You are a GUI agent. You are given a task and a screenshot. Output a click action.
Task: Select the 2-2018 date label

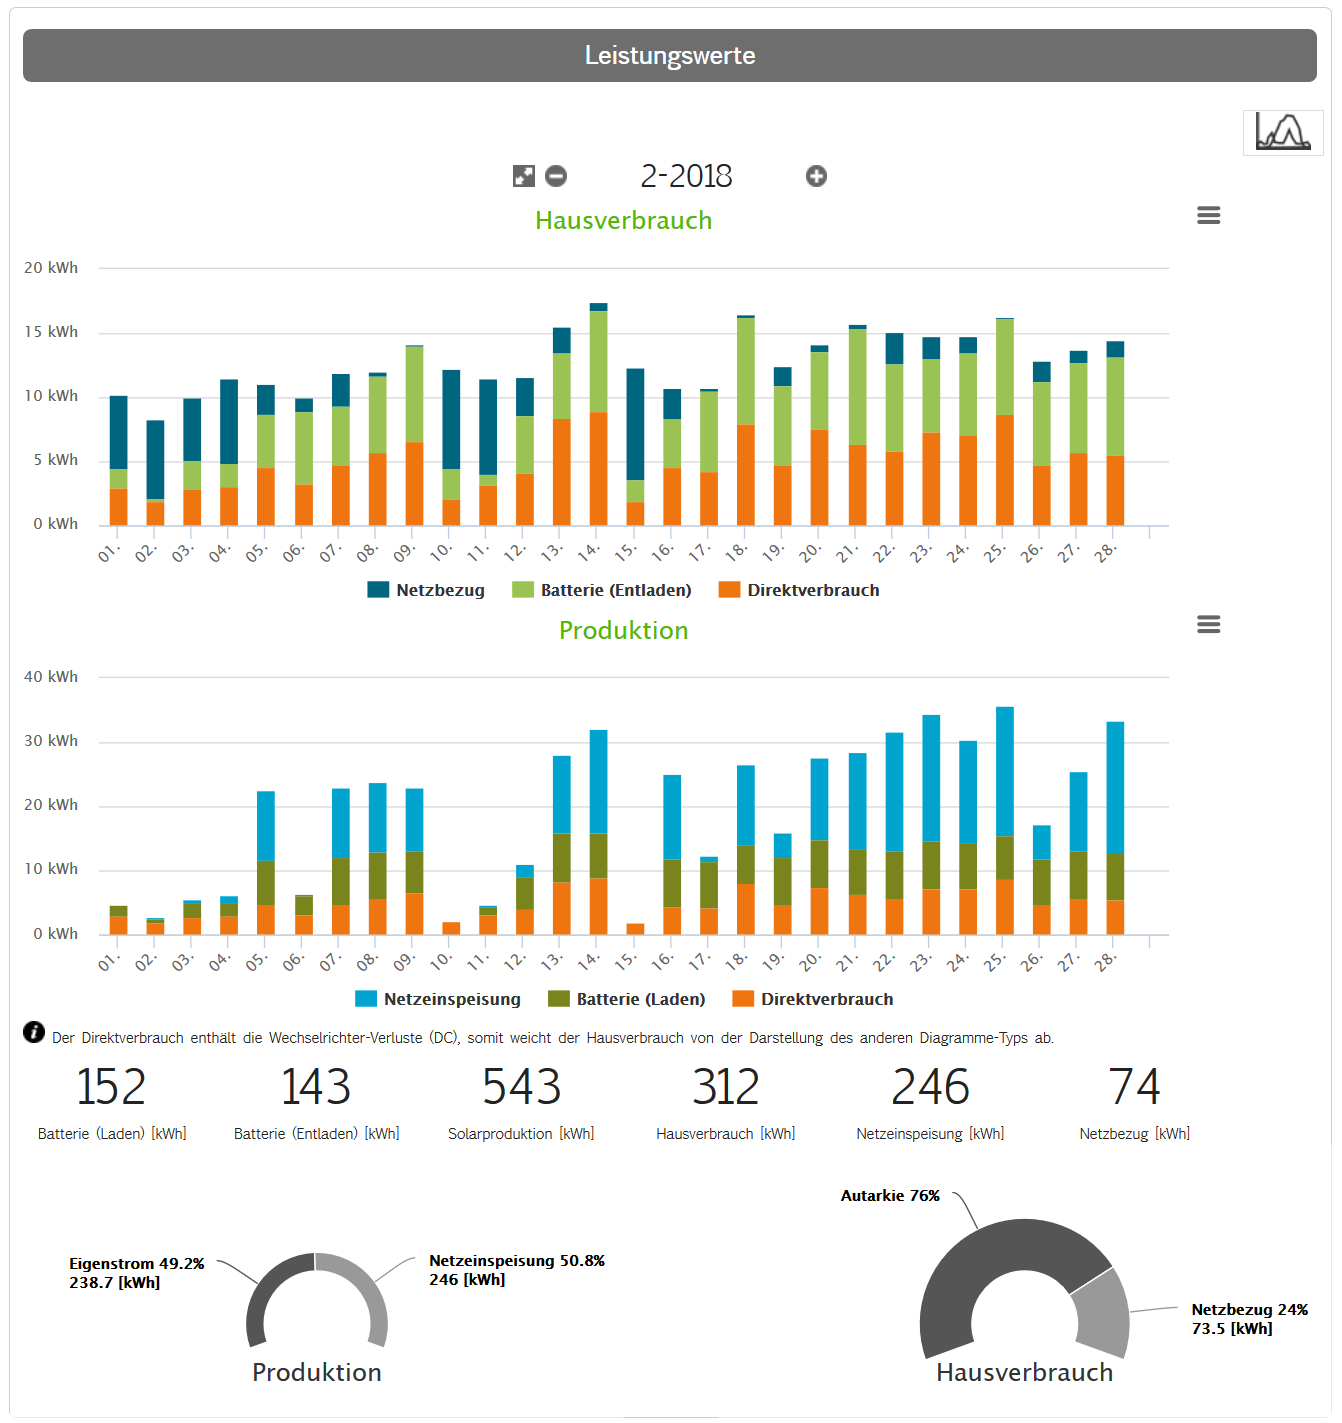686,176
